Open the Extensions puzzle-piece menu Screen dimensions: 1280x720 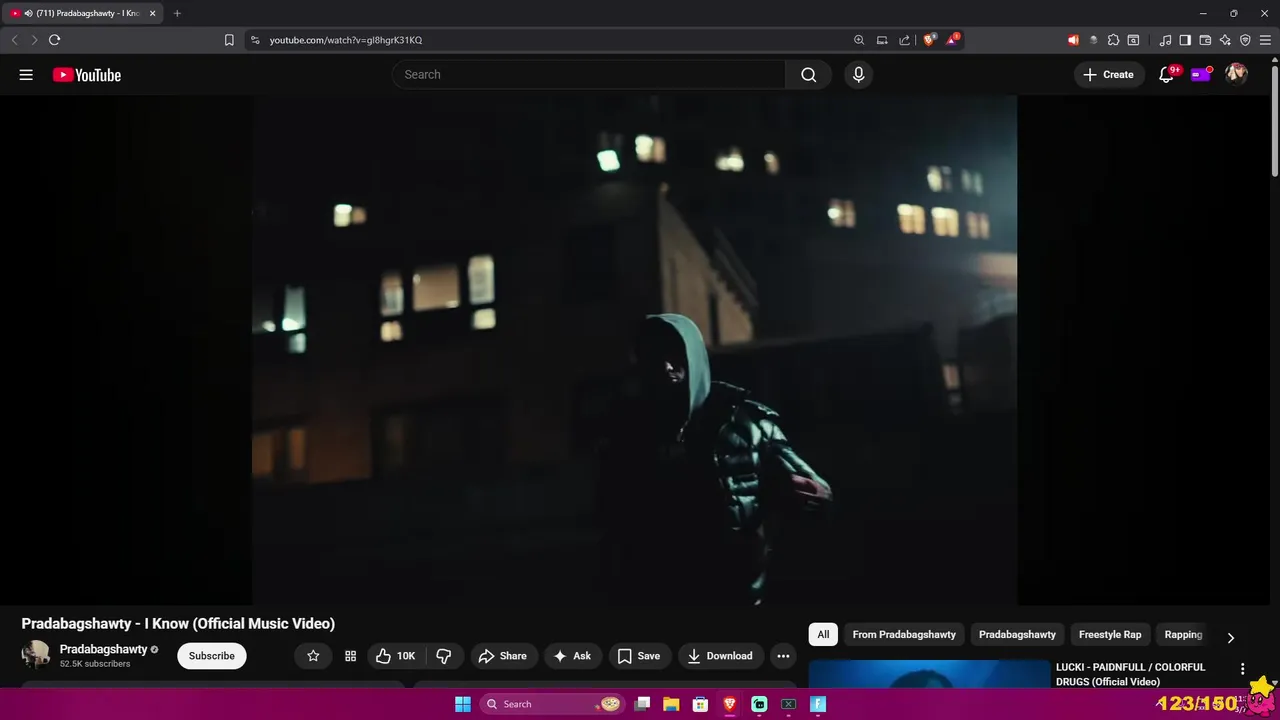coord(1113,40)
